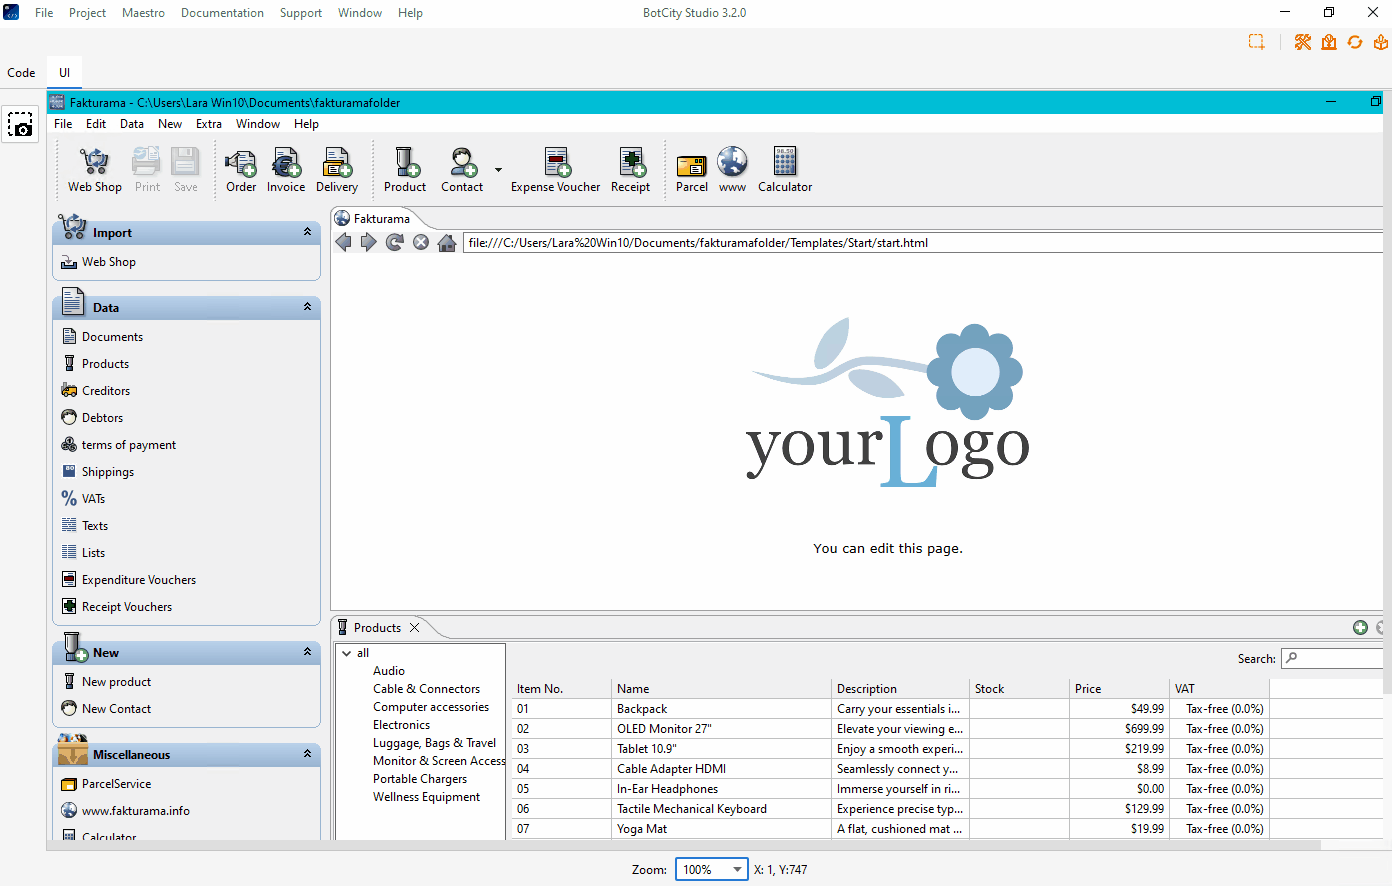Add a new Contact via toolbar
This screenshot has height=886, width=1392.
(462, 170)
